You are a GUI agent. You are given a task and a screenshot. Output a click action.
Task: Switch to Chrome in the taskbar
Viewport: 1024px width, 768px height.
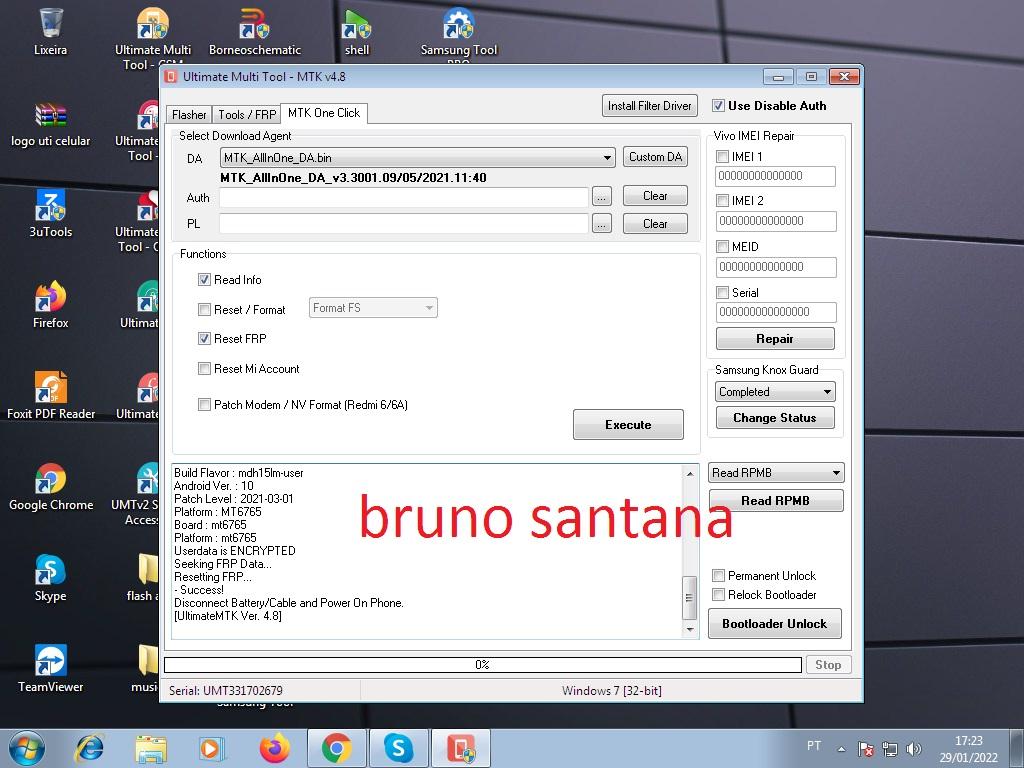pyautogui.click(x=336, y=748)
